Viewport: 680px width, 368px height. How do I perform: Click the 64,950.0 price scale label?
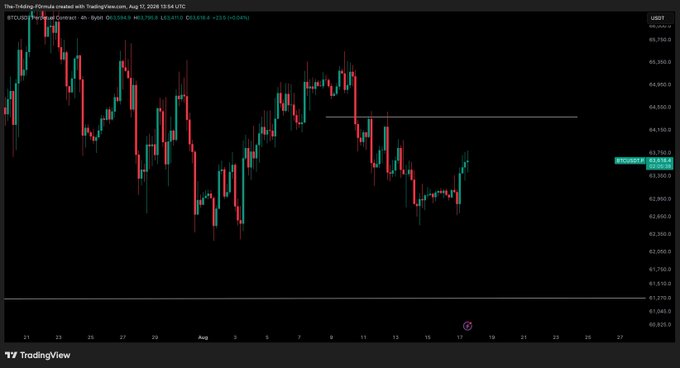[660, 85]
